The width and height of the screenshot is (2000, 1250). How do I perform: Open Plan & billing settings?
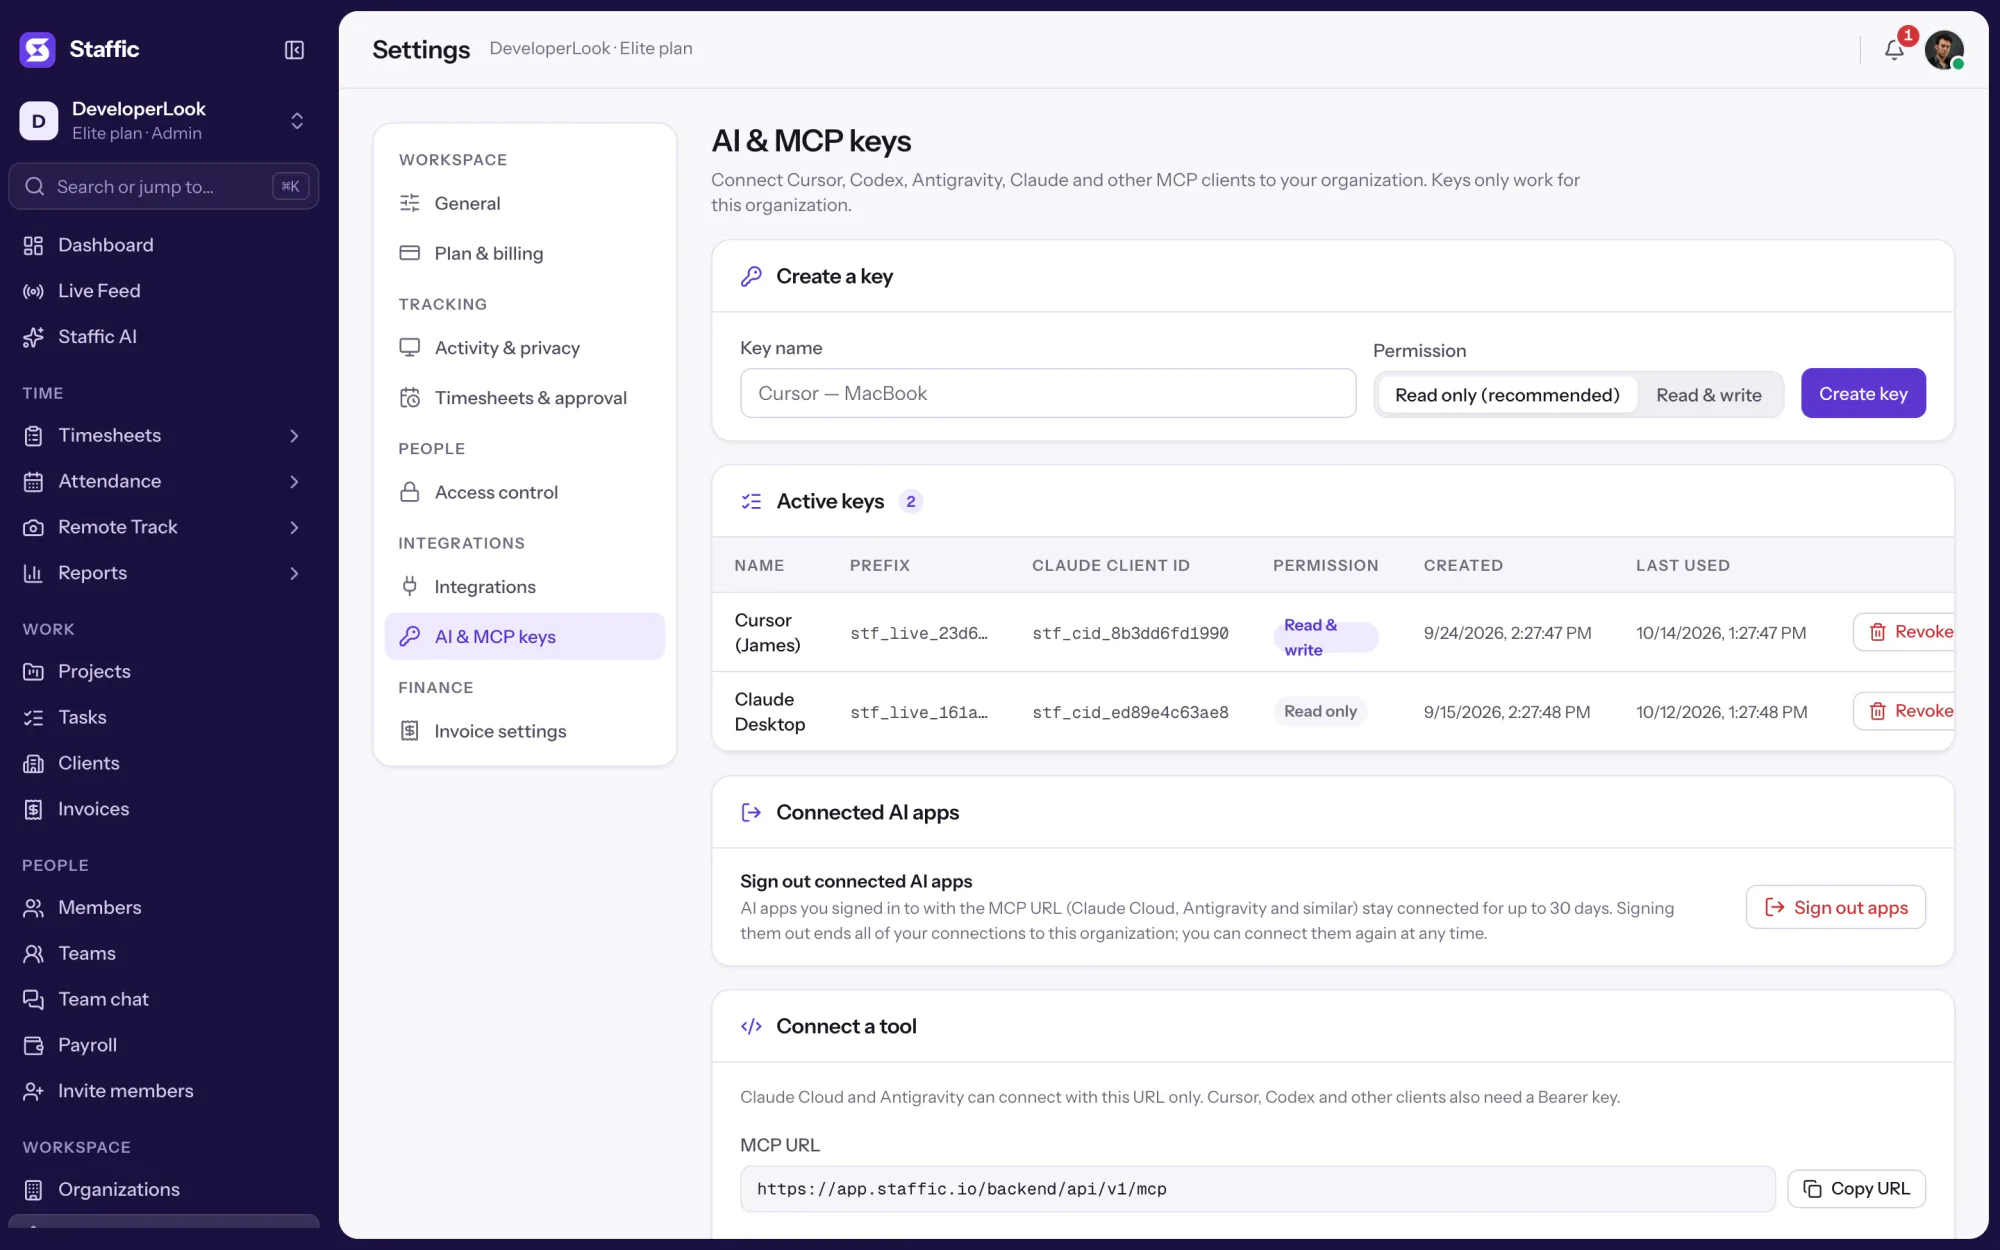524,254
